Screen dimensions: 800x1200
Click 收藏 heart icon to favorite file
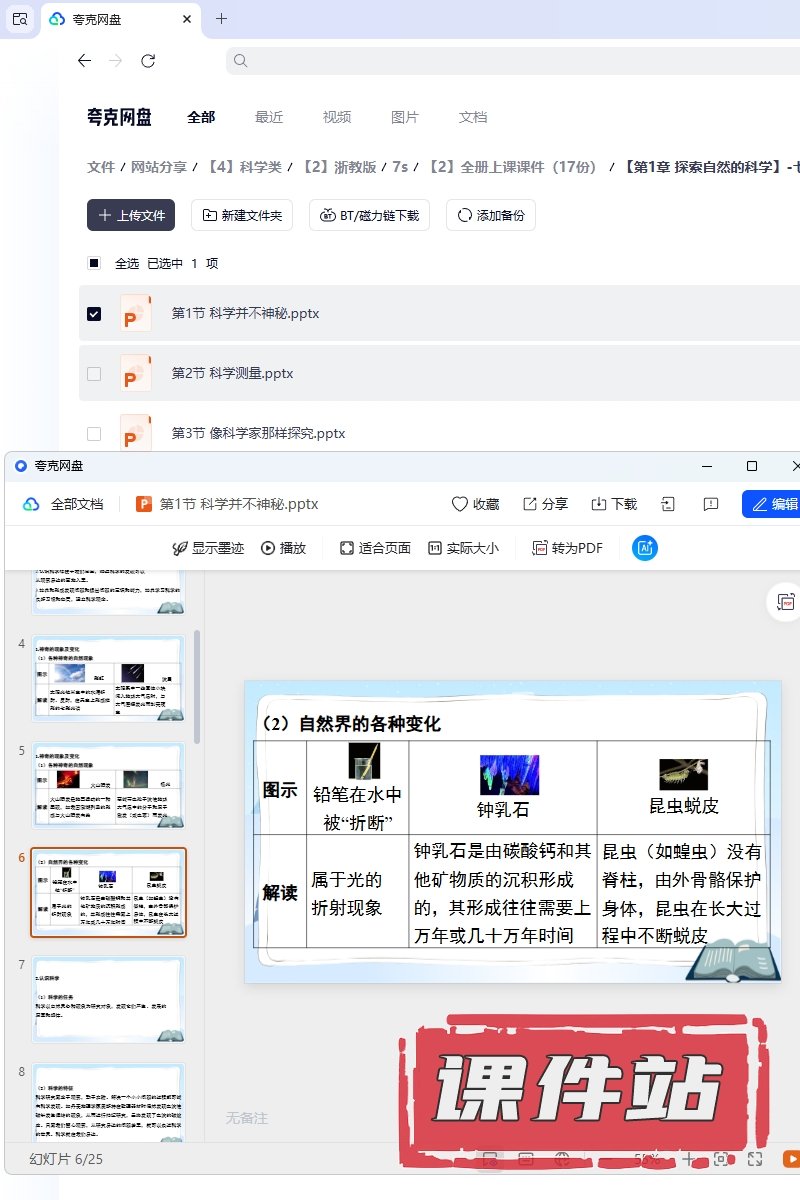coord(475,504)
